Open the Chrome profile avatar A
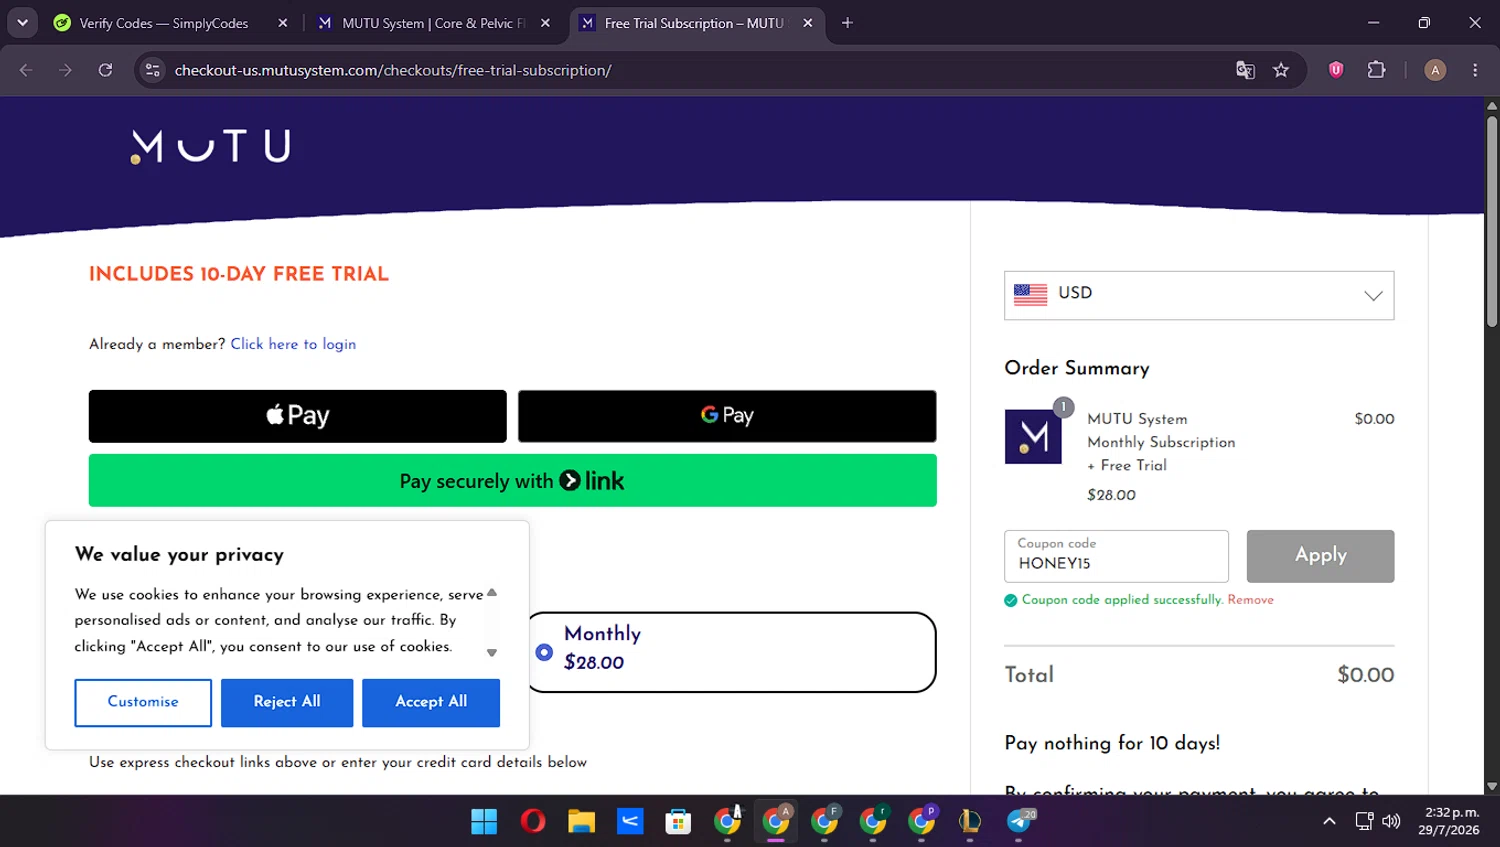Viewport: 1500px width, 847px height. click(x=1435, y=70)
